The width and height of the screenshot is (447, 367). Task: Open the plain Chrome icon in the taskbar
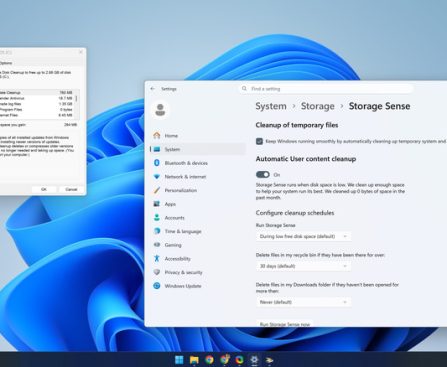(x=209, y=360)
